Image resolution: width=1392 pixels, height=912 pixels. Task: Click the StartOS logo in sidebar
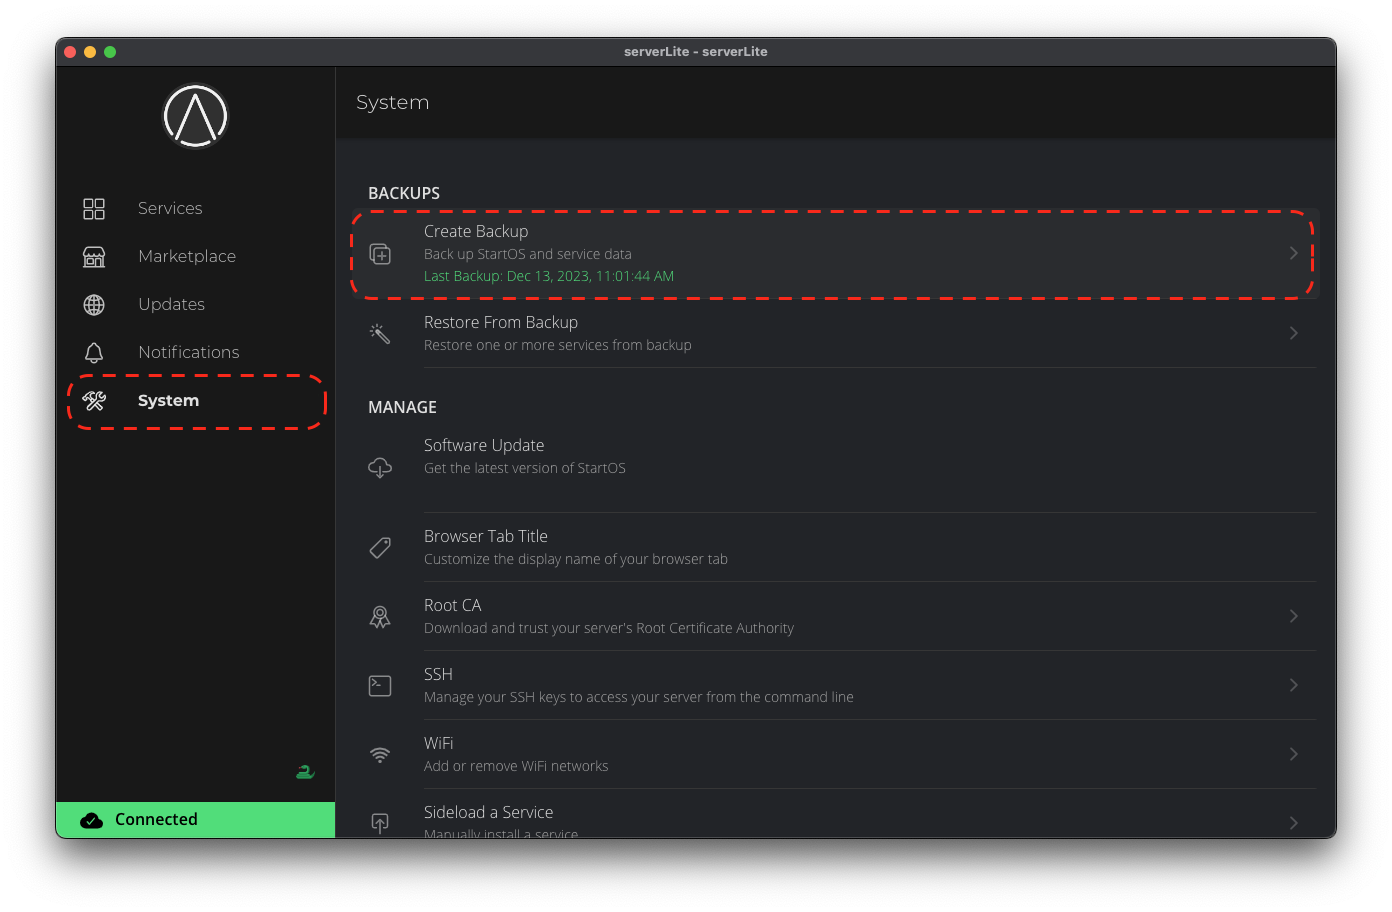click(196, 116)
